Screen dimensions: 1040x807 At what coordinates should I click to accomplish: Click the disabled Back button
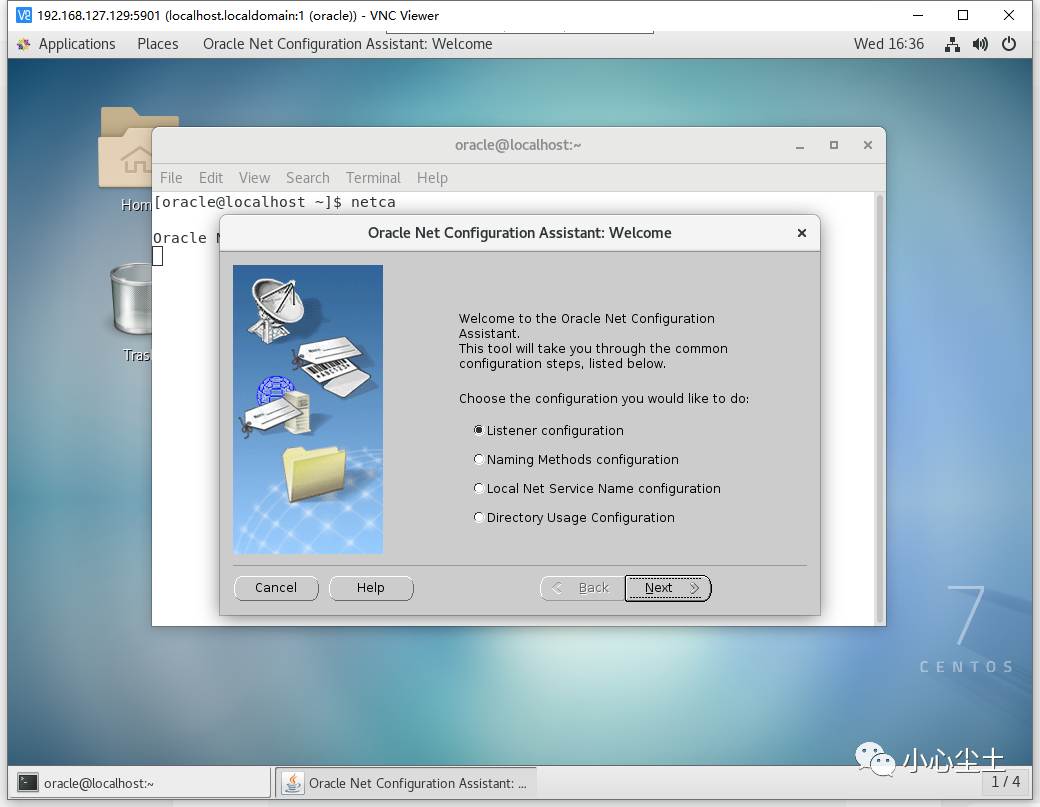tap(582, 588)
